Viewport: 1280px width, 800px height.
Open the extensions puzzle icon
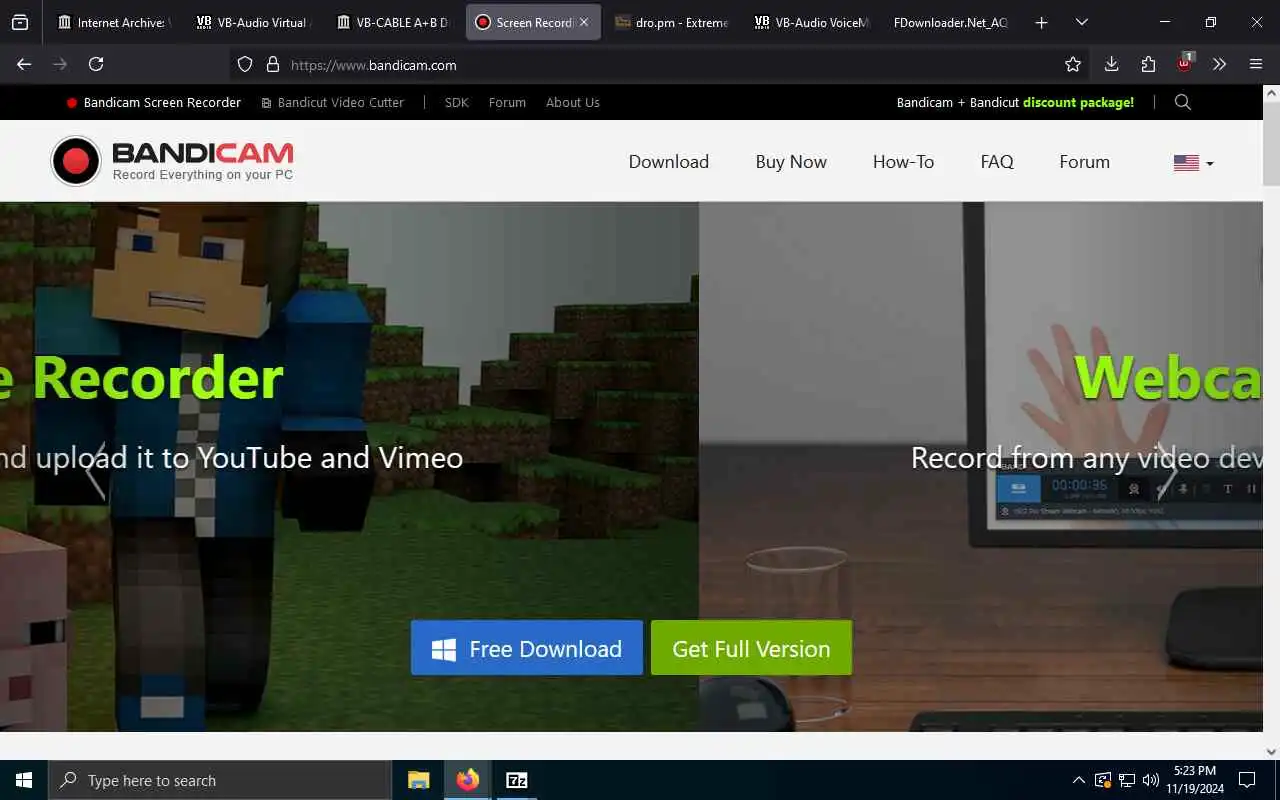pyautogui.click(x=1148, y=64)
